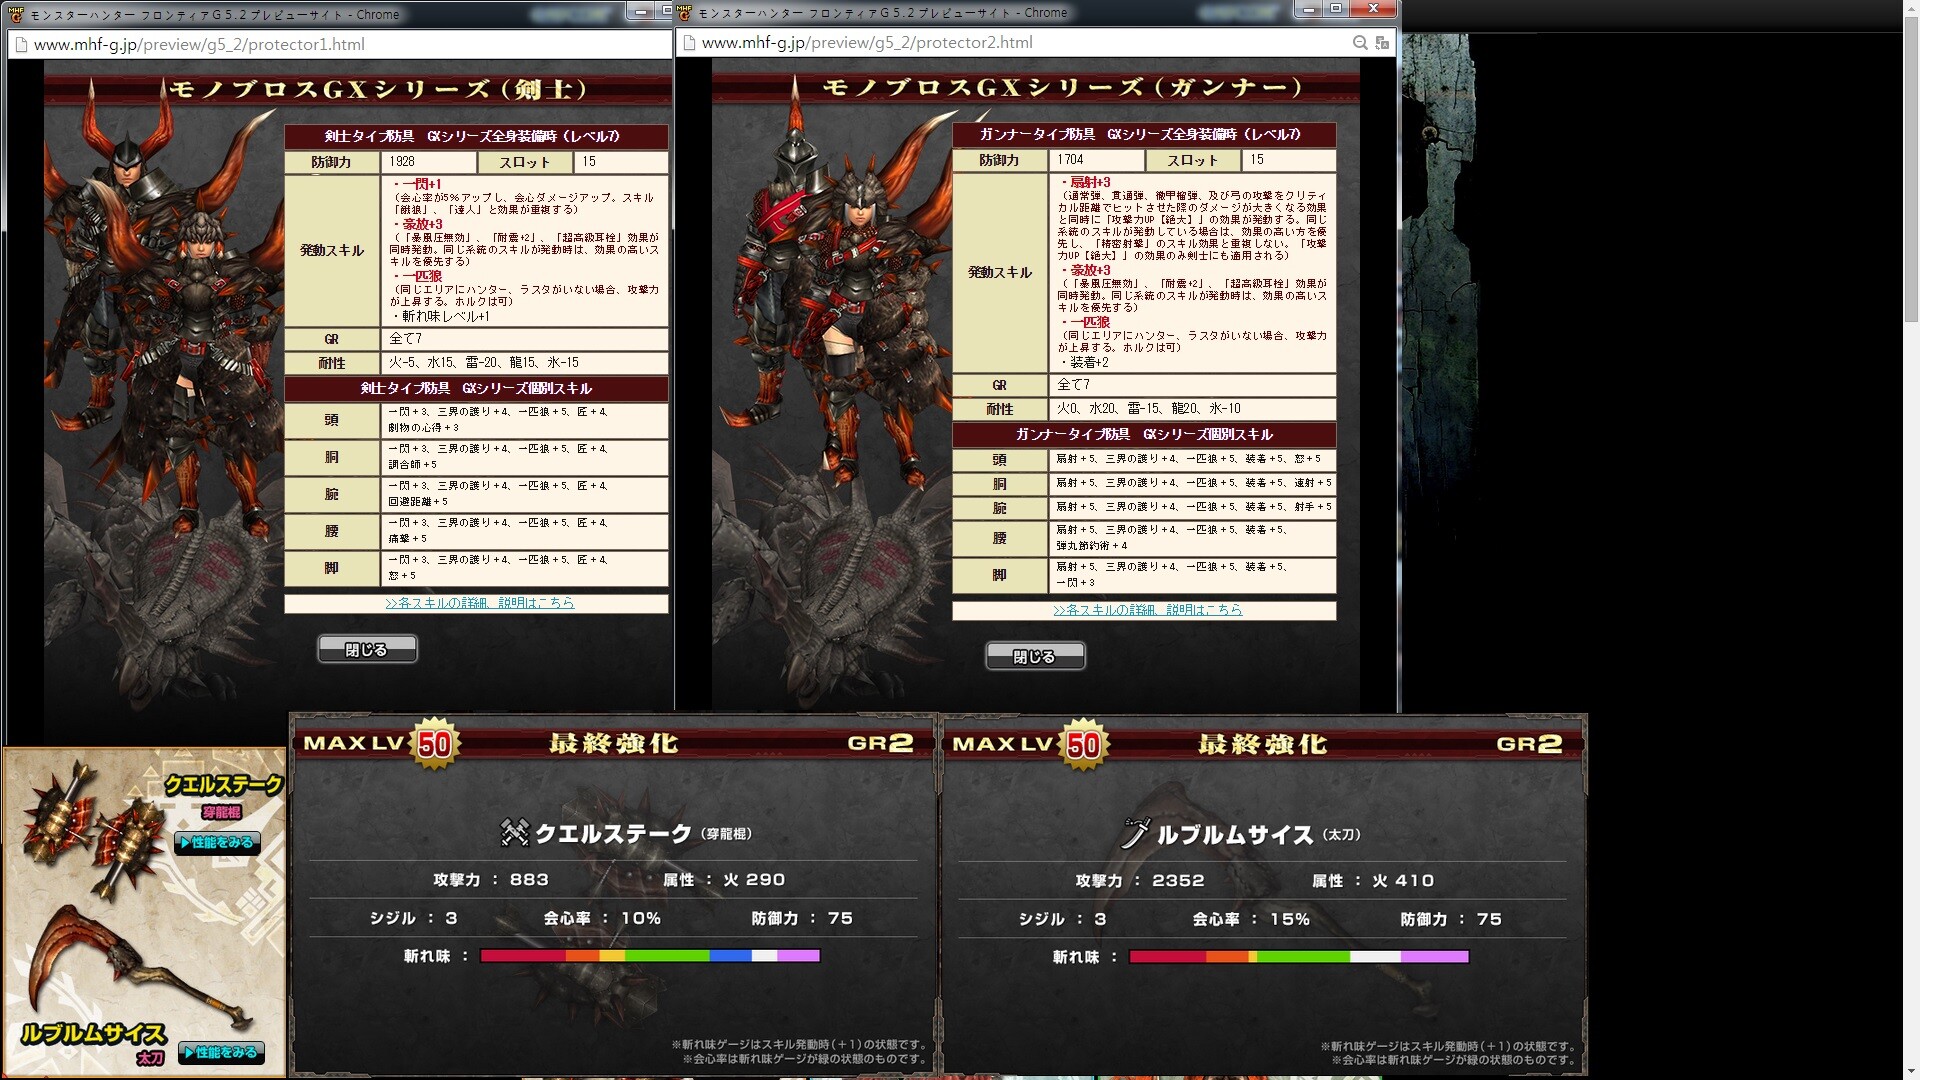Click the クエルステーク sharpness color gauge
The height and width of the screenshot is (1080, 1942).
[x=650, y=956]
